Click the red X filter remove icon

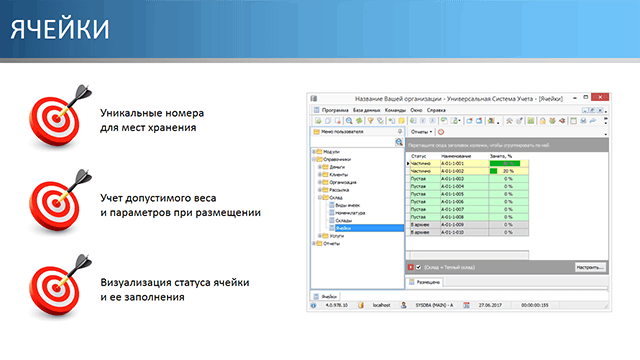pyautogui.click(x=411, y=267)
